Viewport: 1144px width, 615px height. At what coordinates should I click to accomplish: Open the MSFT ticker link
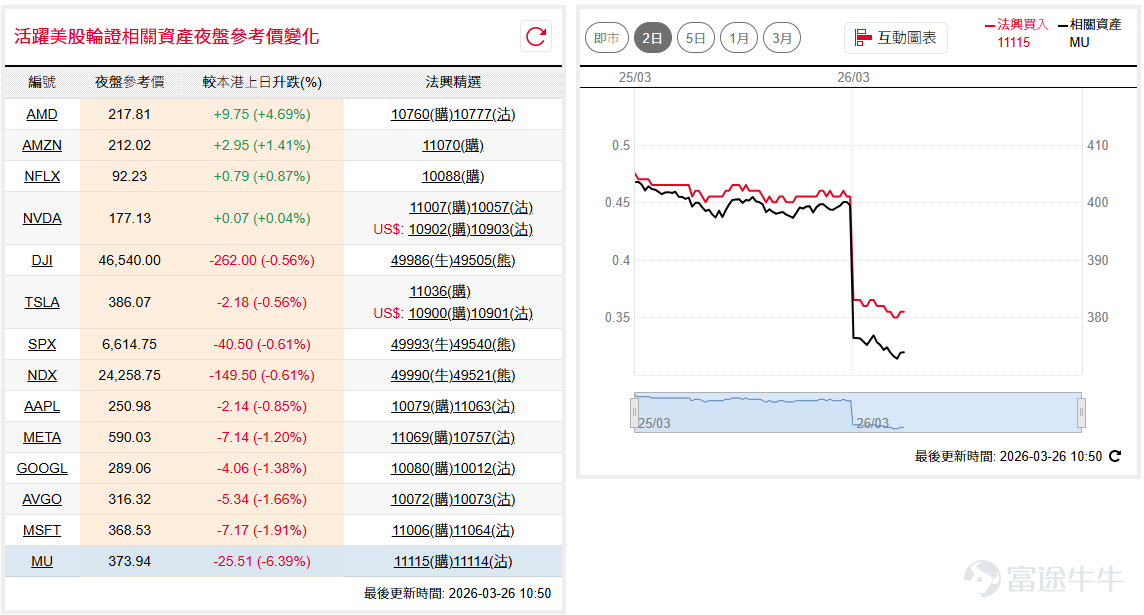[x=42, y=530]
